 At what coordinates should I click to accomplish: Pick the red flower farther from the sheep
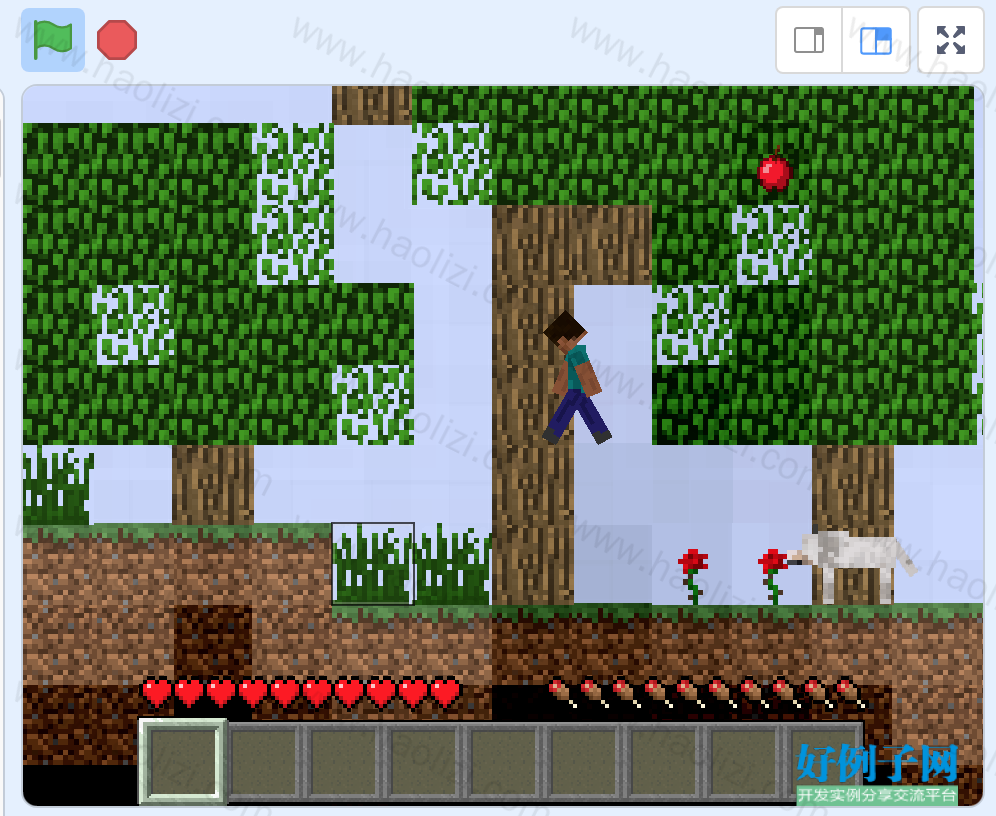pos(693,576)
